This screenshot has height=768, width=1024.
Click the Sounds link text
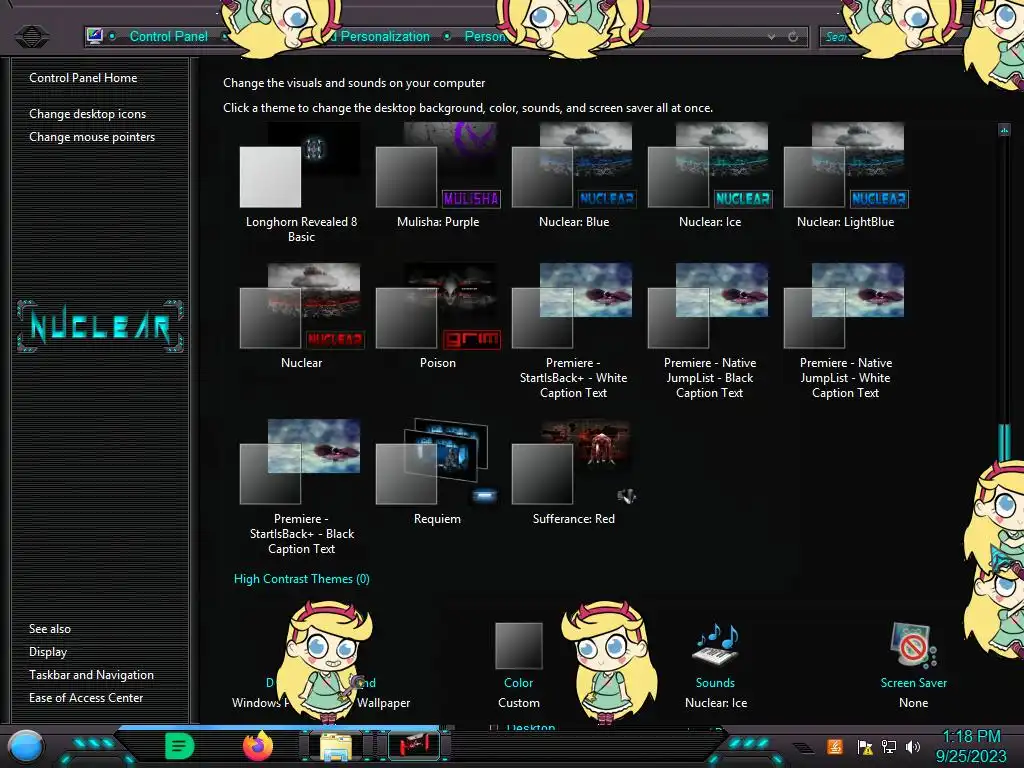pyautogui.click(x=715, y=682)
